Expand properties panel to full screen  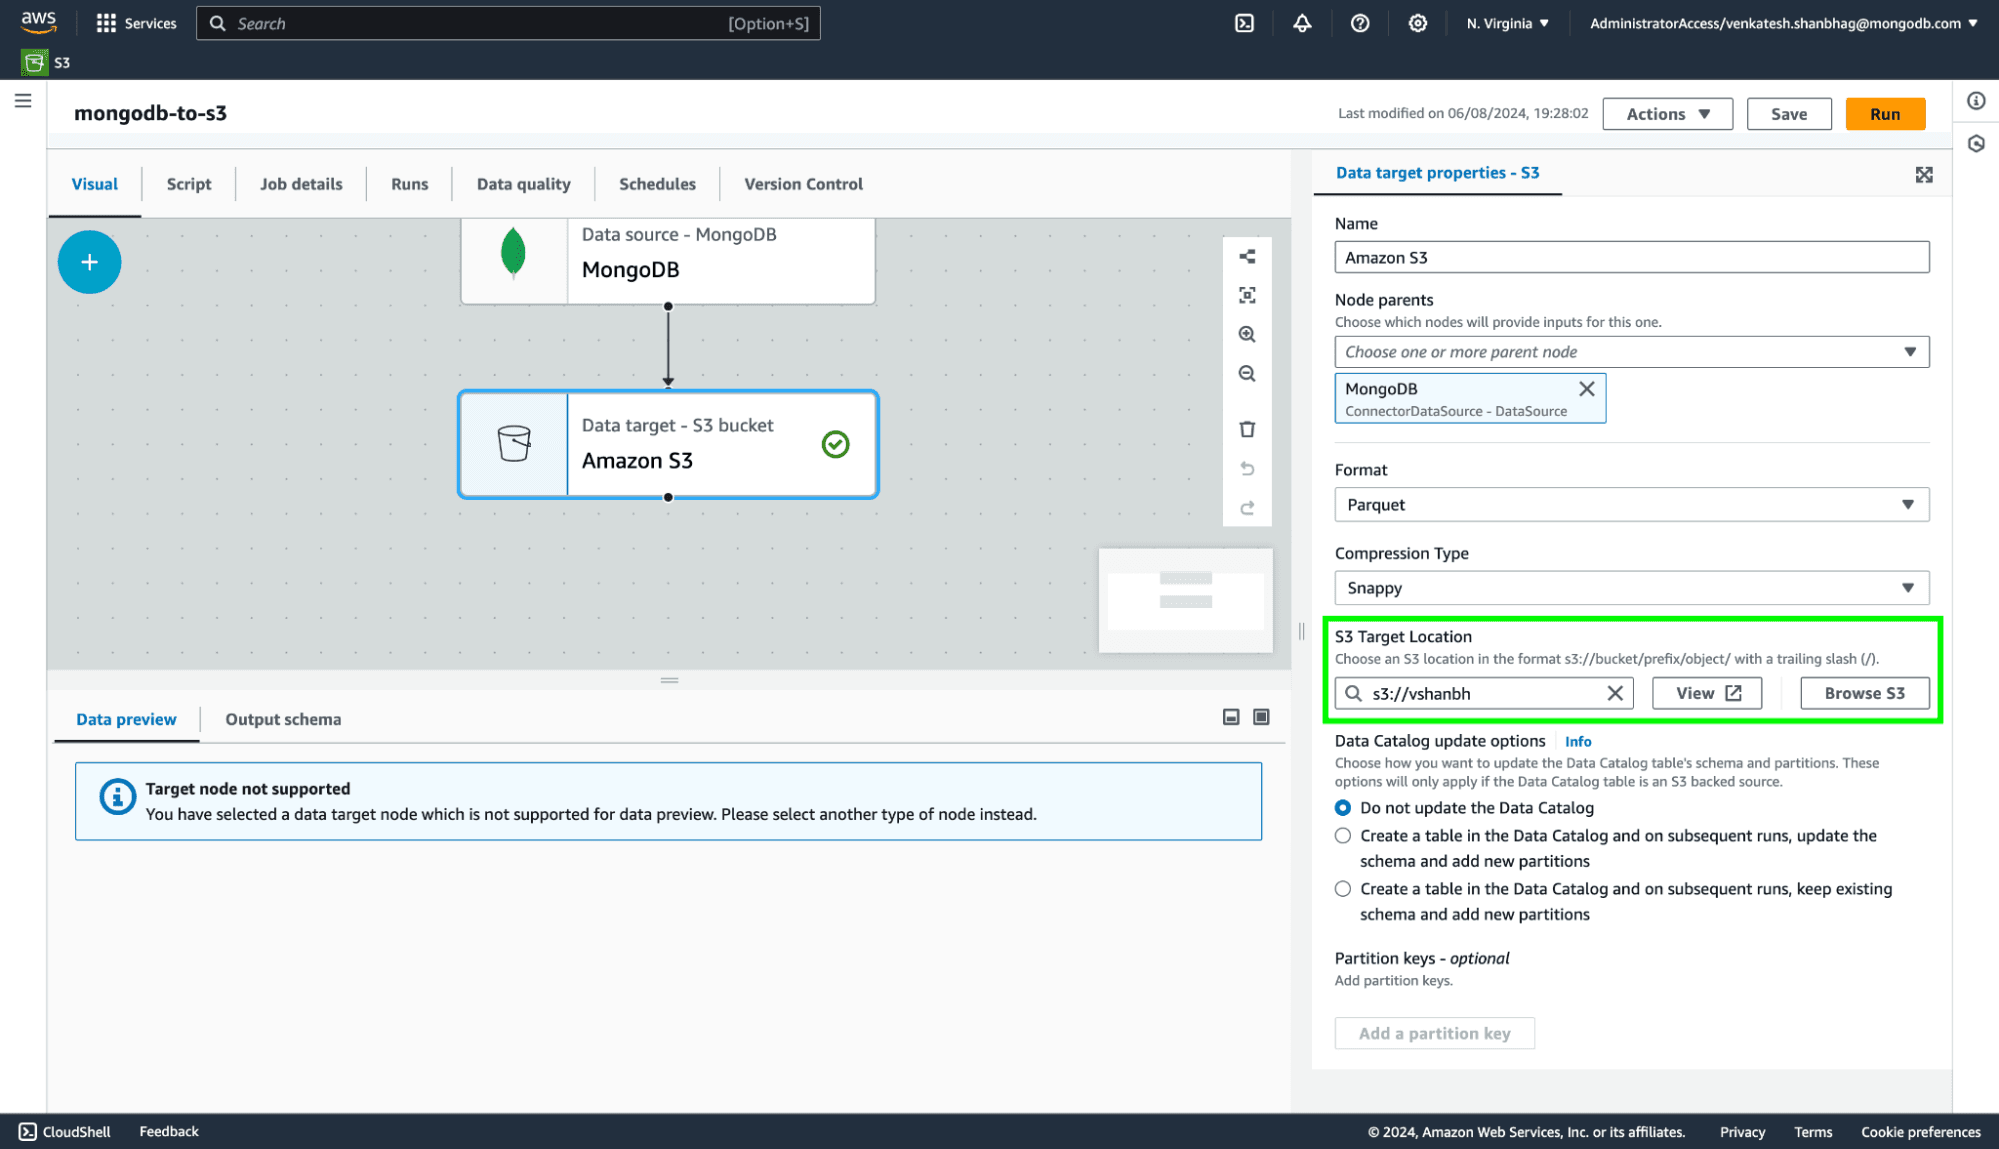click(x=1924, y=175)
